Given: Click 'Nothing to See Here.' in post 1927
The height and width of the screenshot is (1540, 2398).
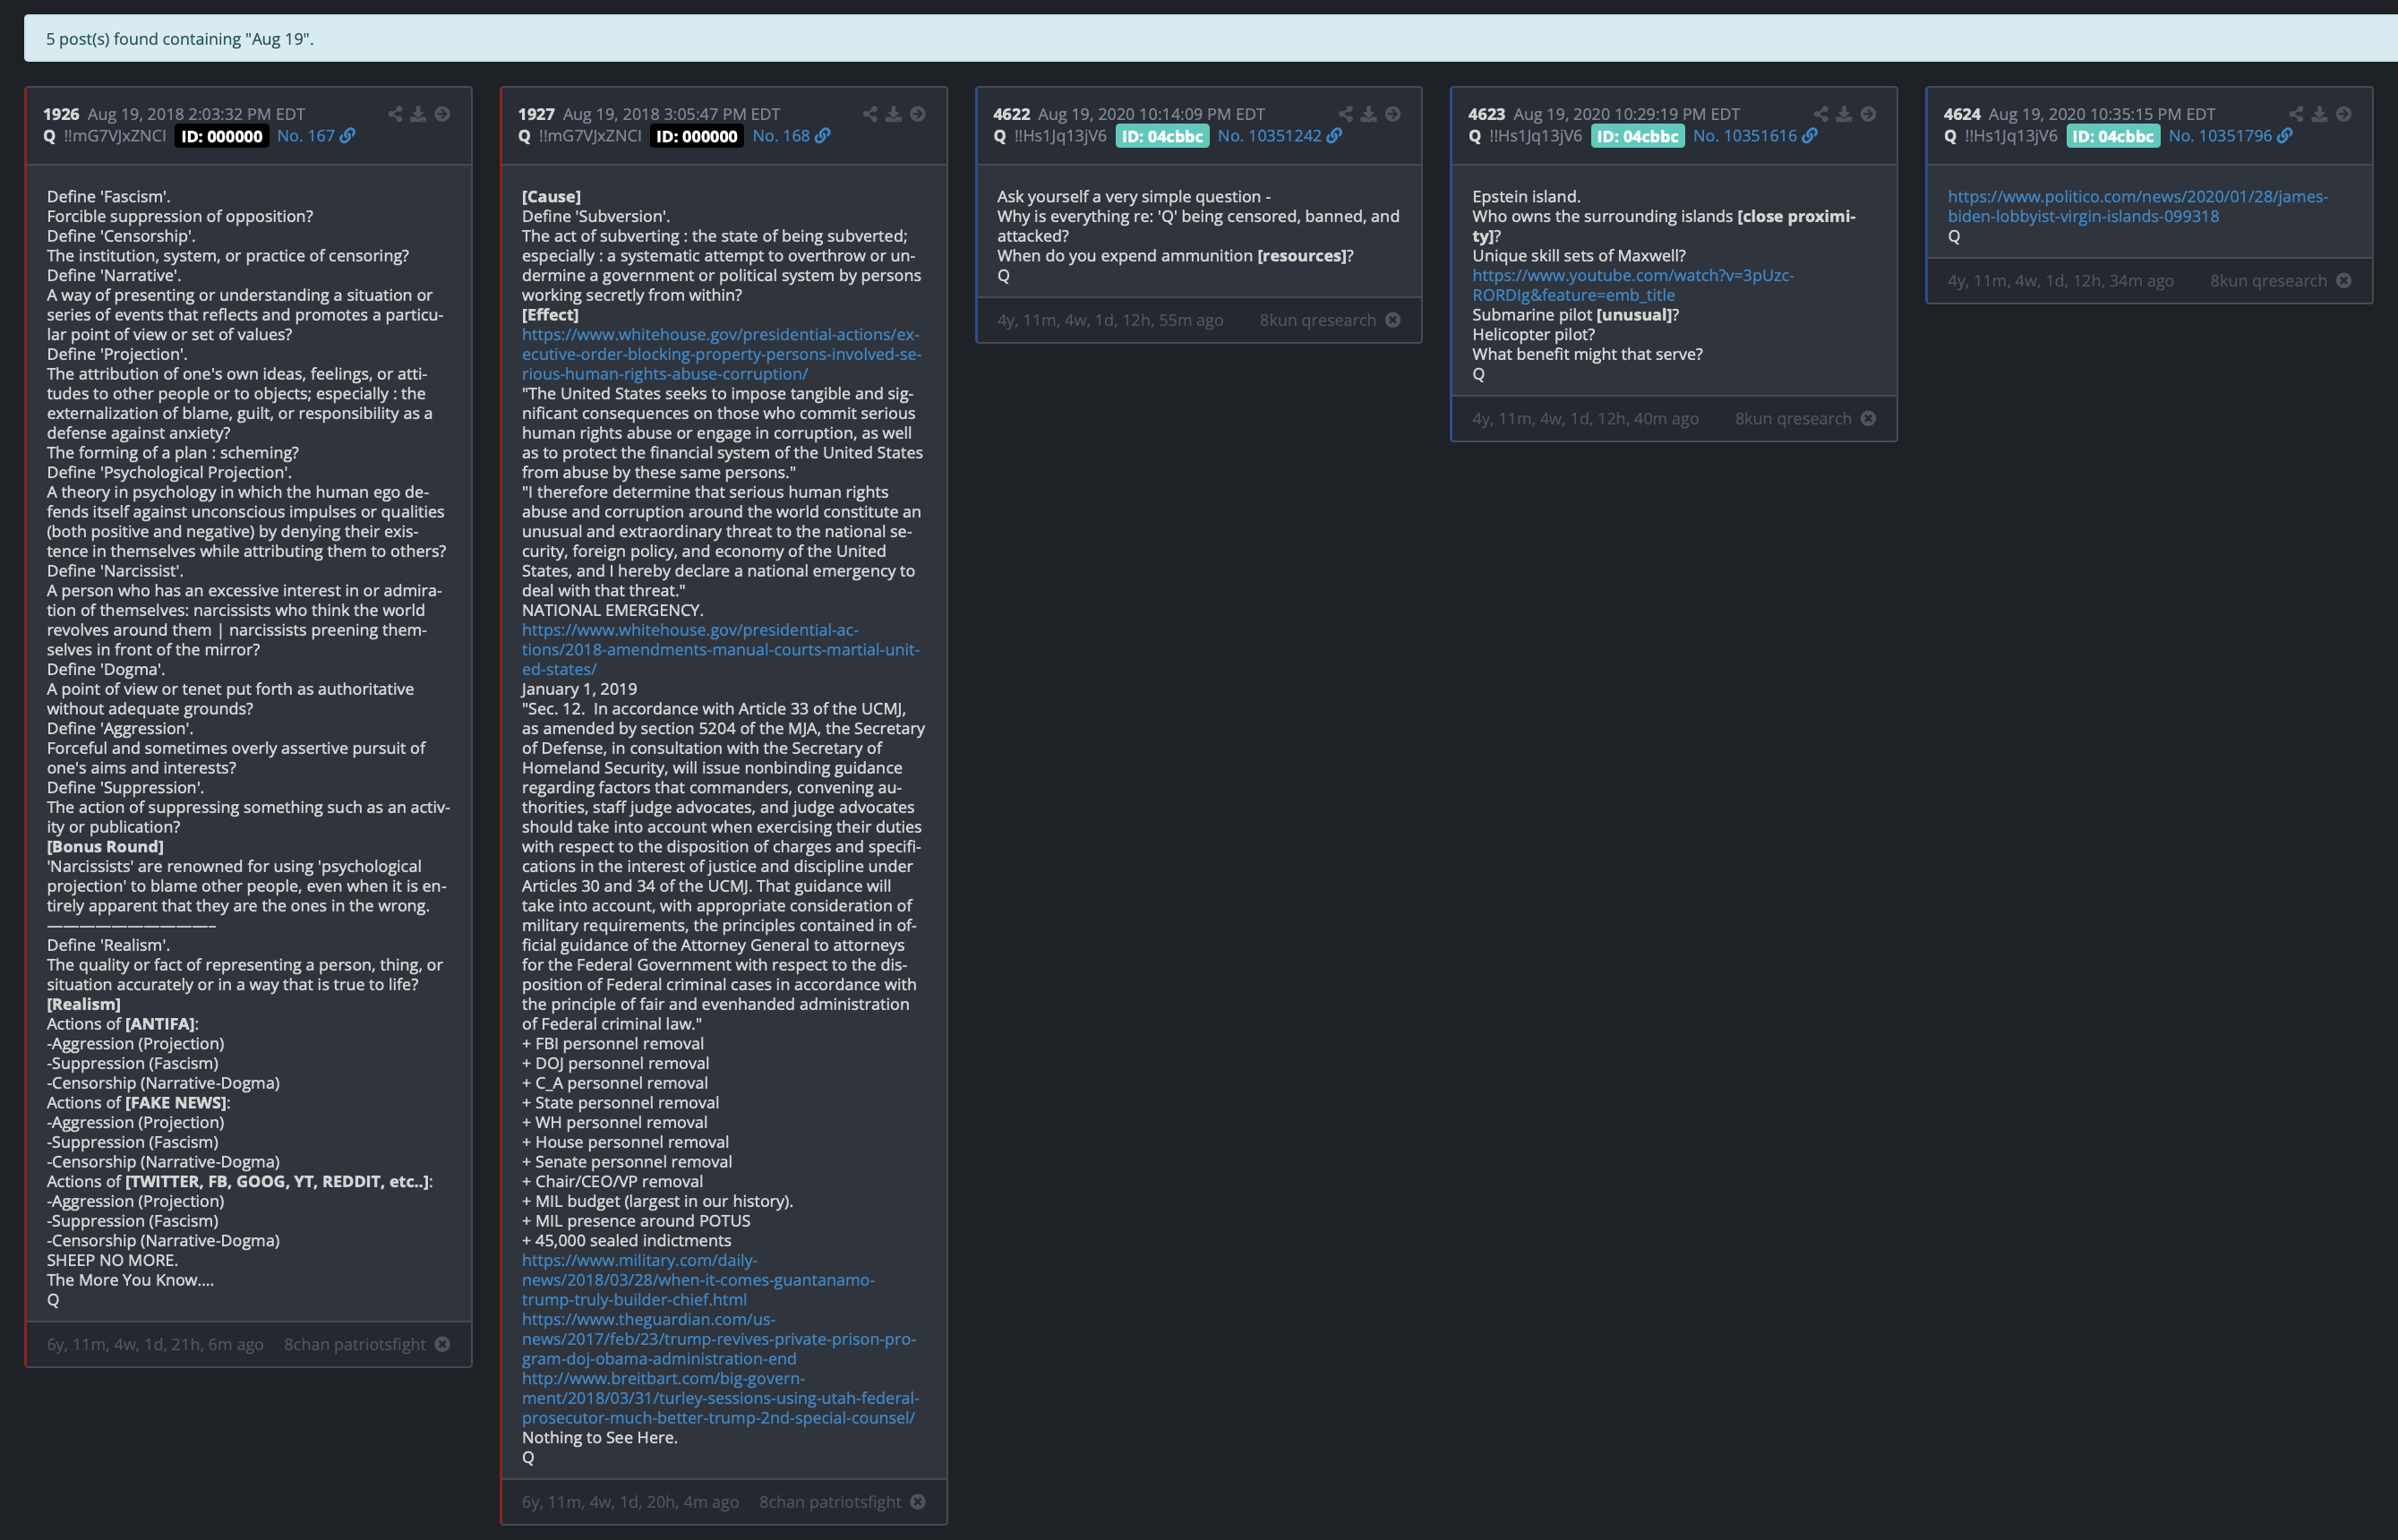Looking at the screenshot, I should tap(599, 1437).
